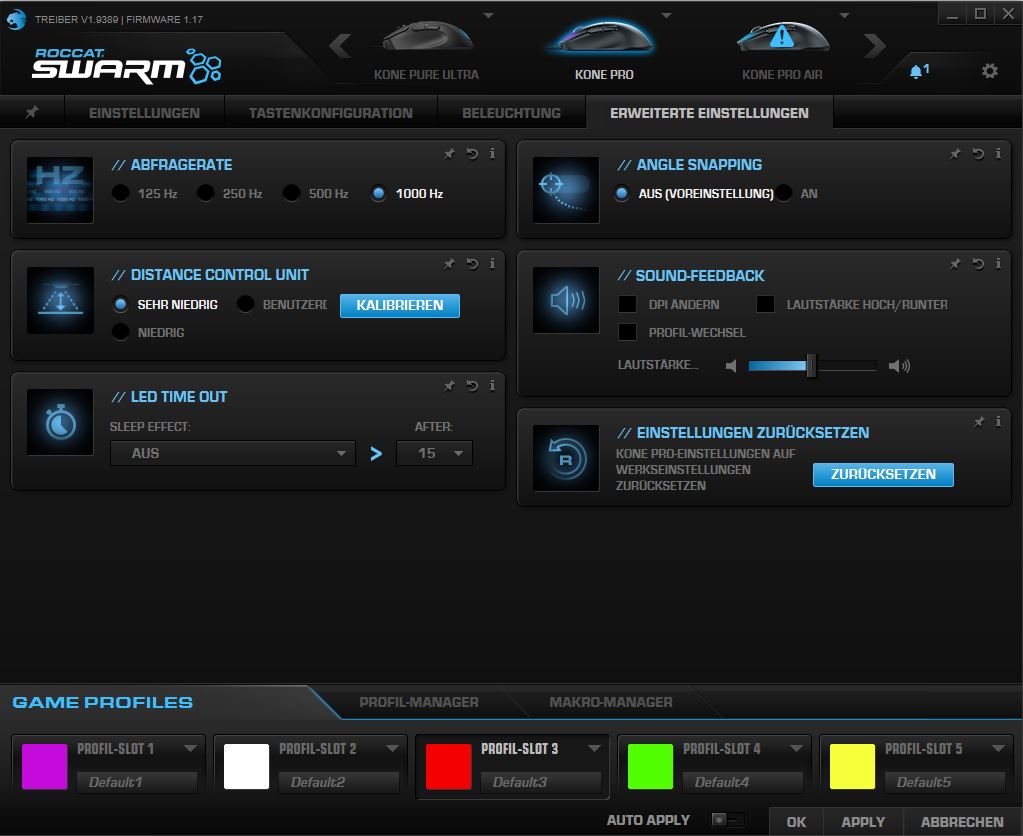Screen dimensions: 1023x836
Task: Select 500 Hz polling rate
Action: pos(292,193)
